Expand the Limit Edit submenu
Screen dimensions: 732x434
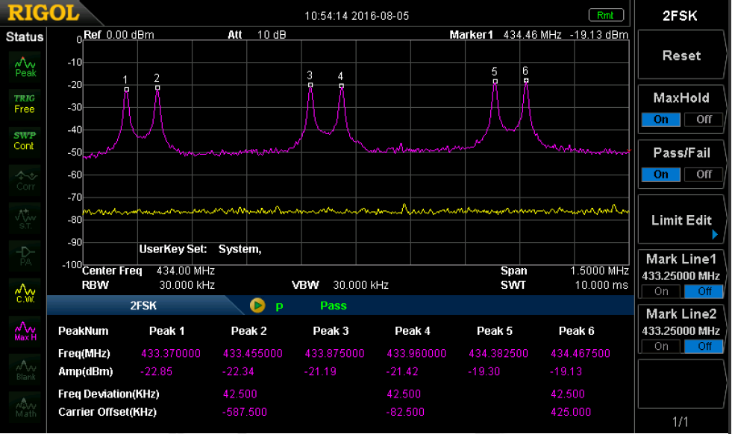coord(681,220)
